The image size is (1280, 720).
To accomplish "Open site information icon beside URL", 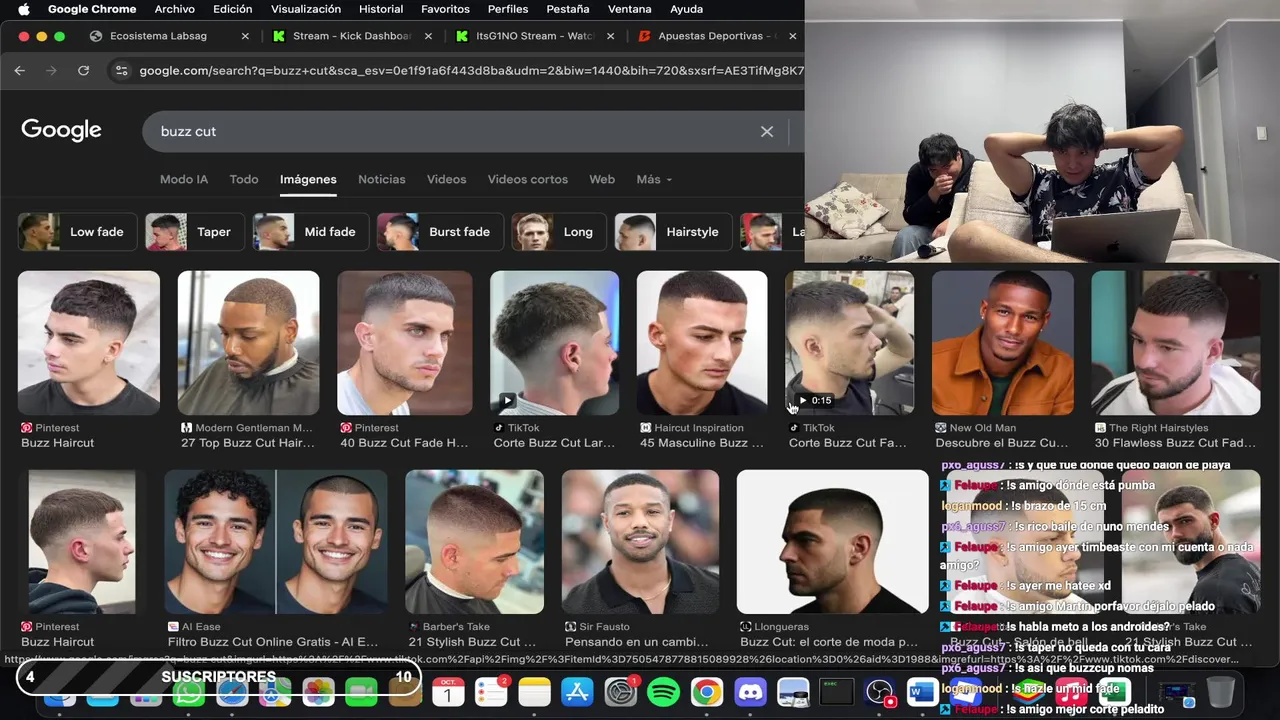I will pos(122,71).
